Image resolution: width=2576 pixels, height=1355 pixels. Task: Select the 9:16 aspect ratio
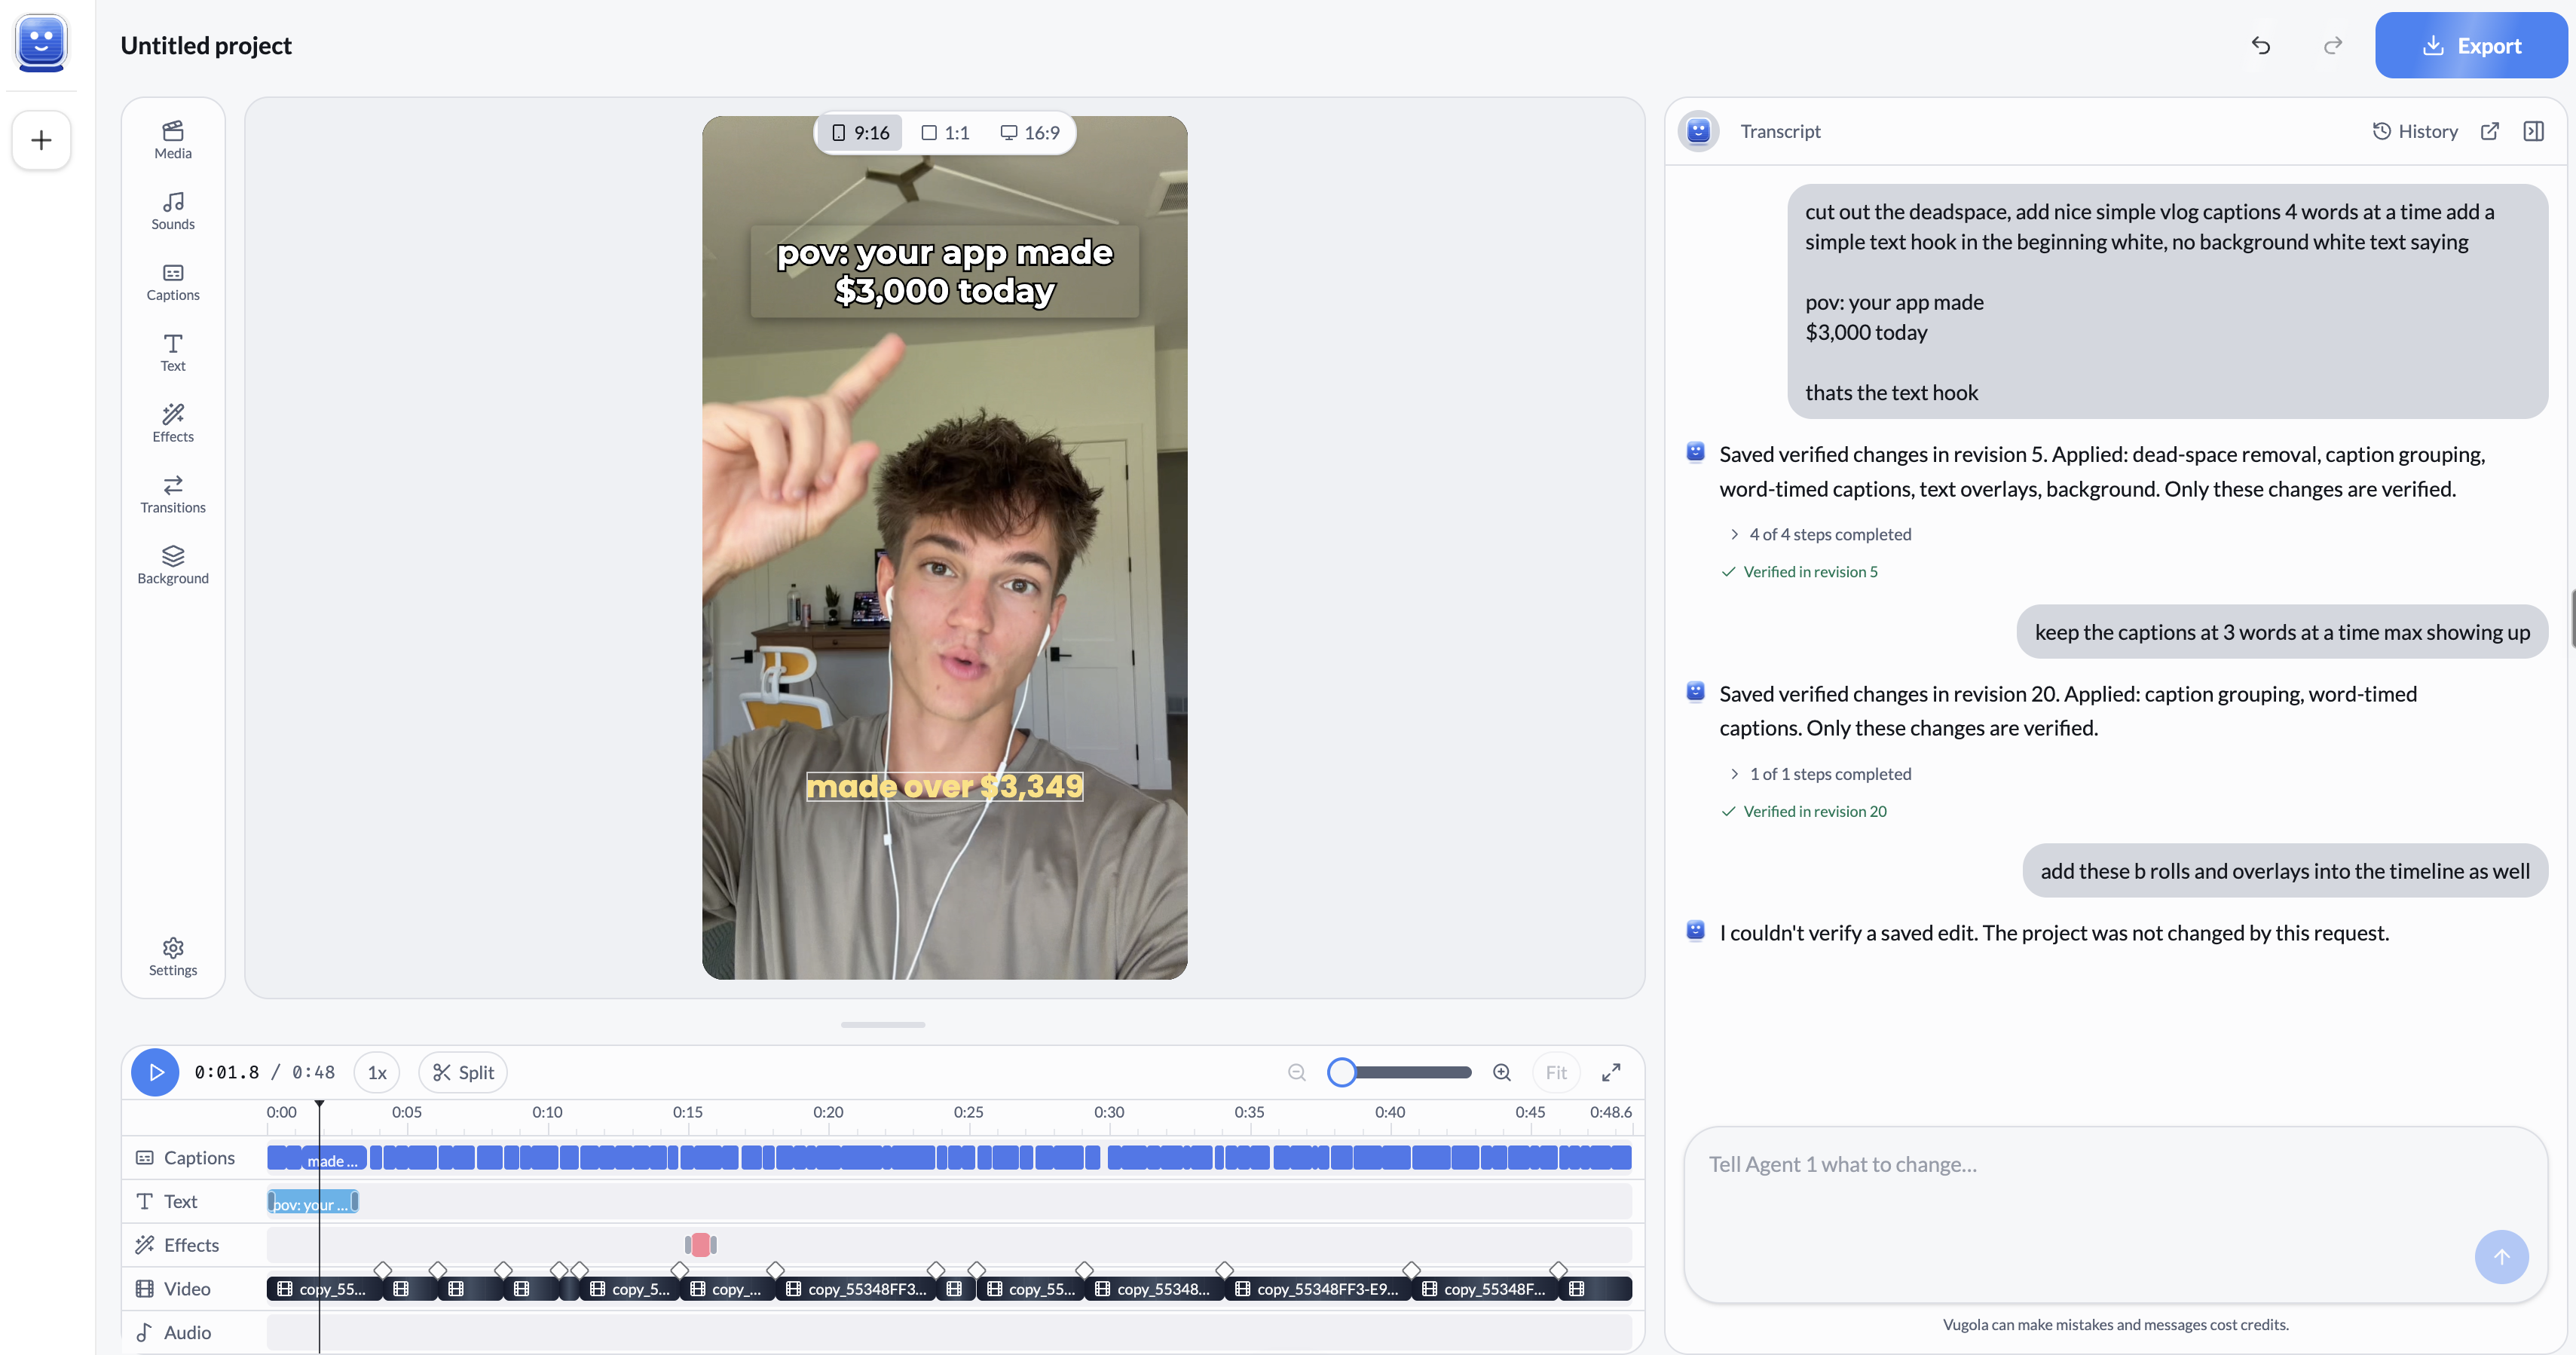860,133
